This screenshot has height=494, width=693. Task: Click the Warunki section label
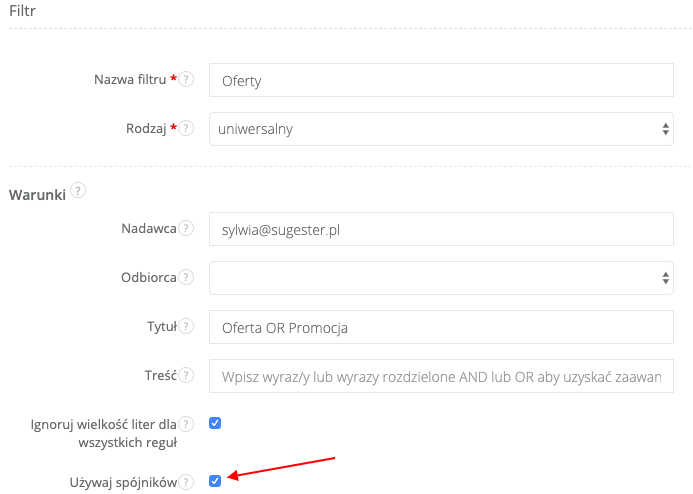tap(37, 194)
